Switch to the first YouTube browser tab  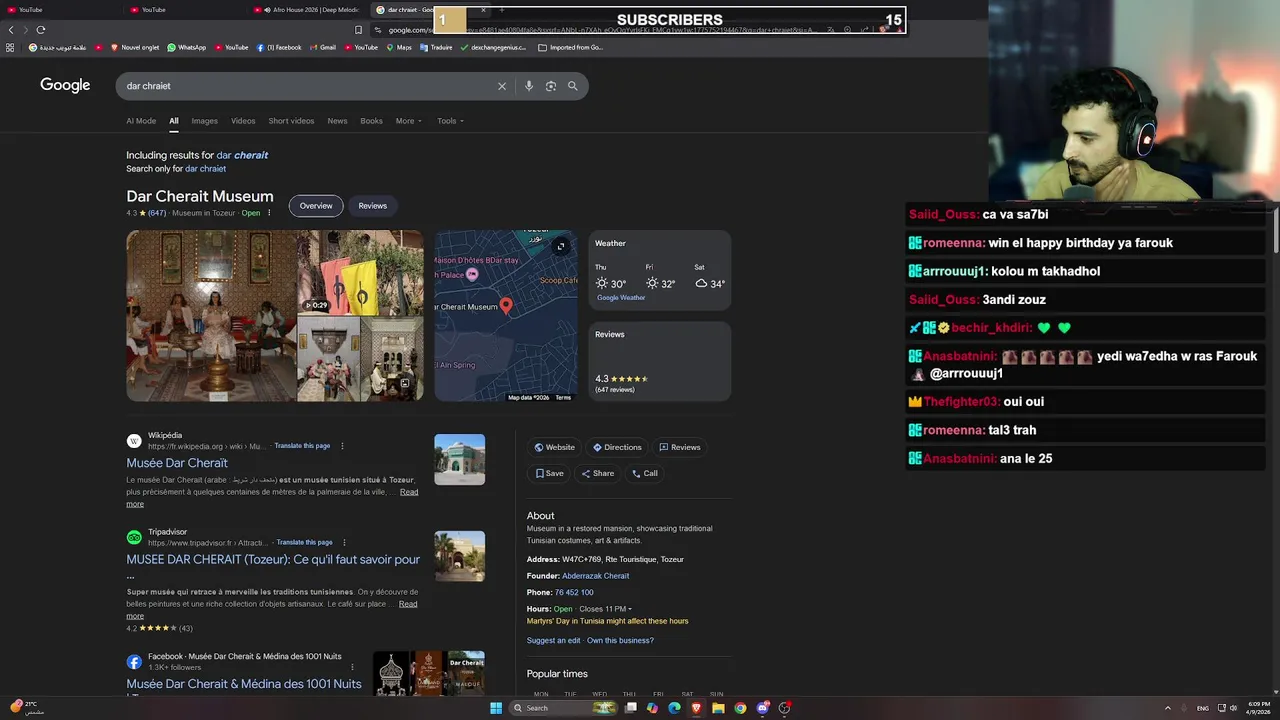pyautogui.click(x=60, y=10)
